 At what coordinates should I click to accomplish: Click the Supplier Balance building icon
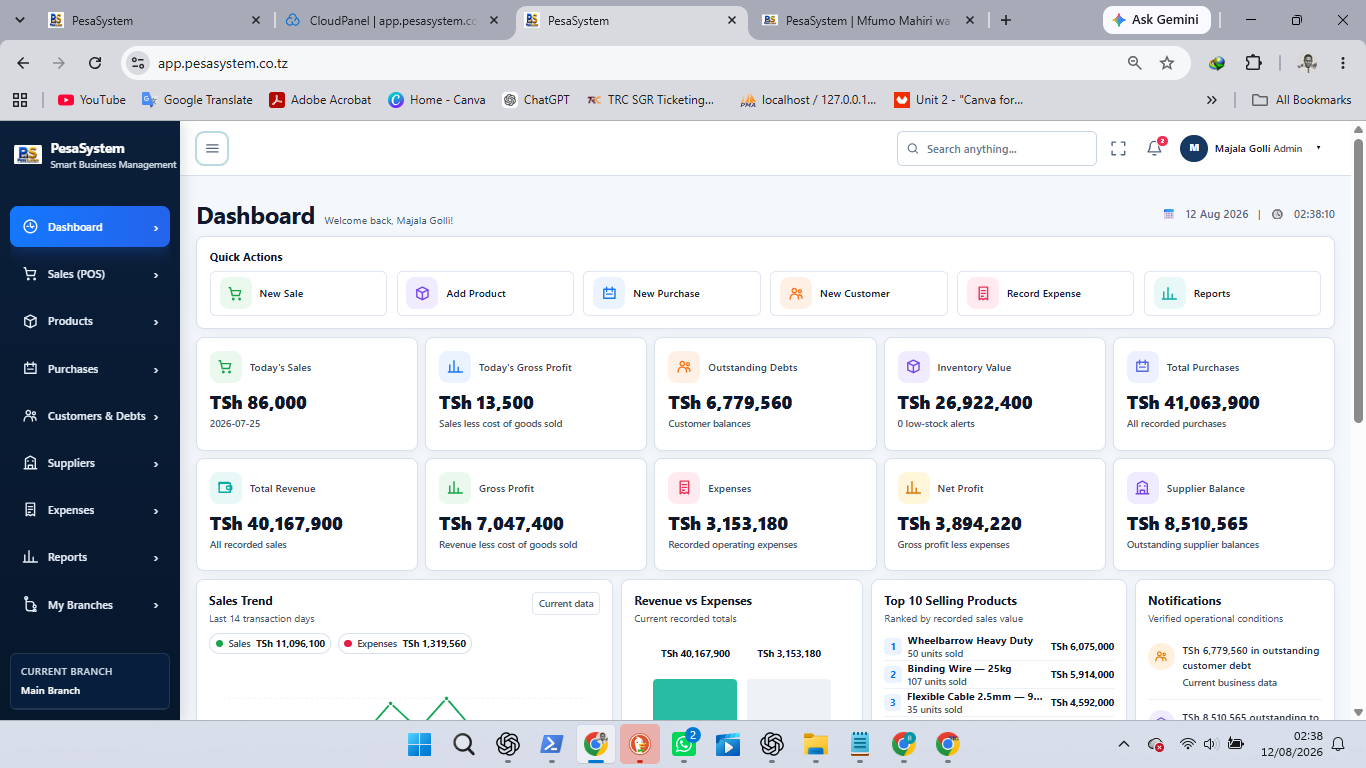1143,488
